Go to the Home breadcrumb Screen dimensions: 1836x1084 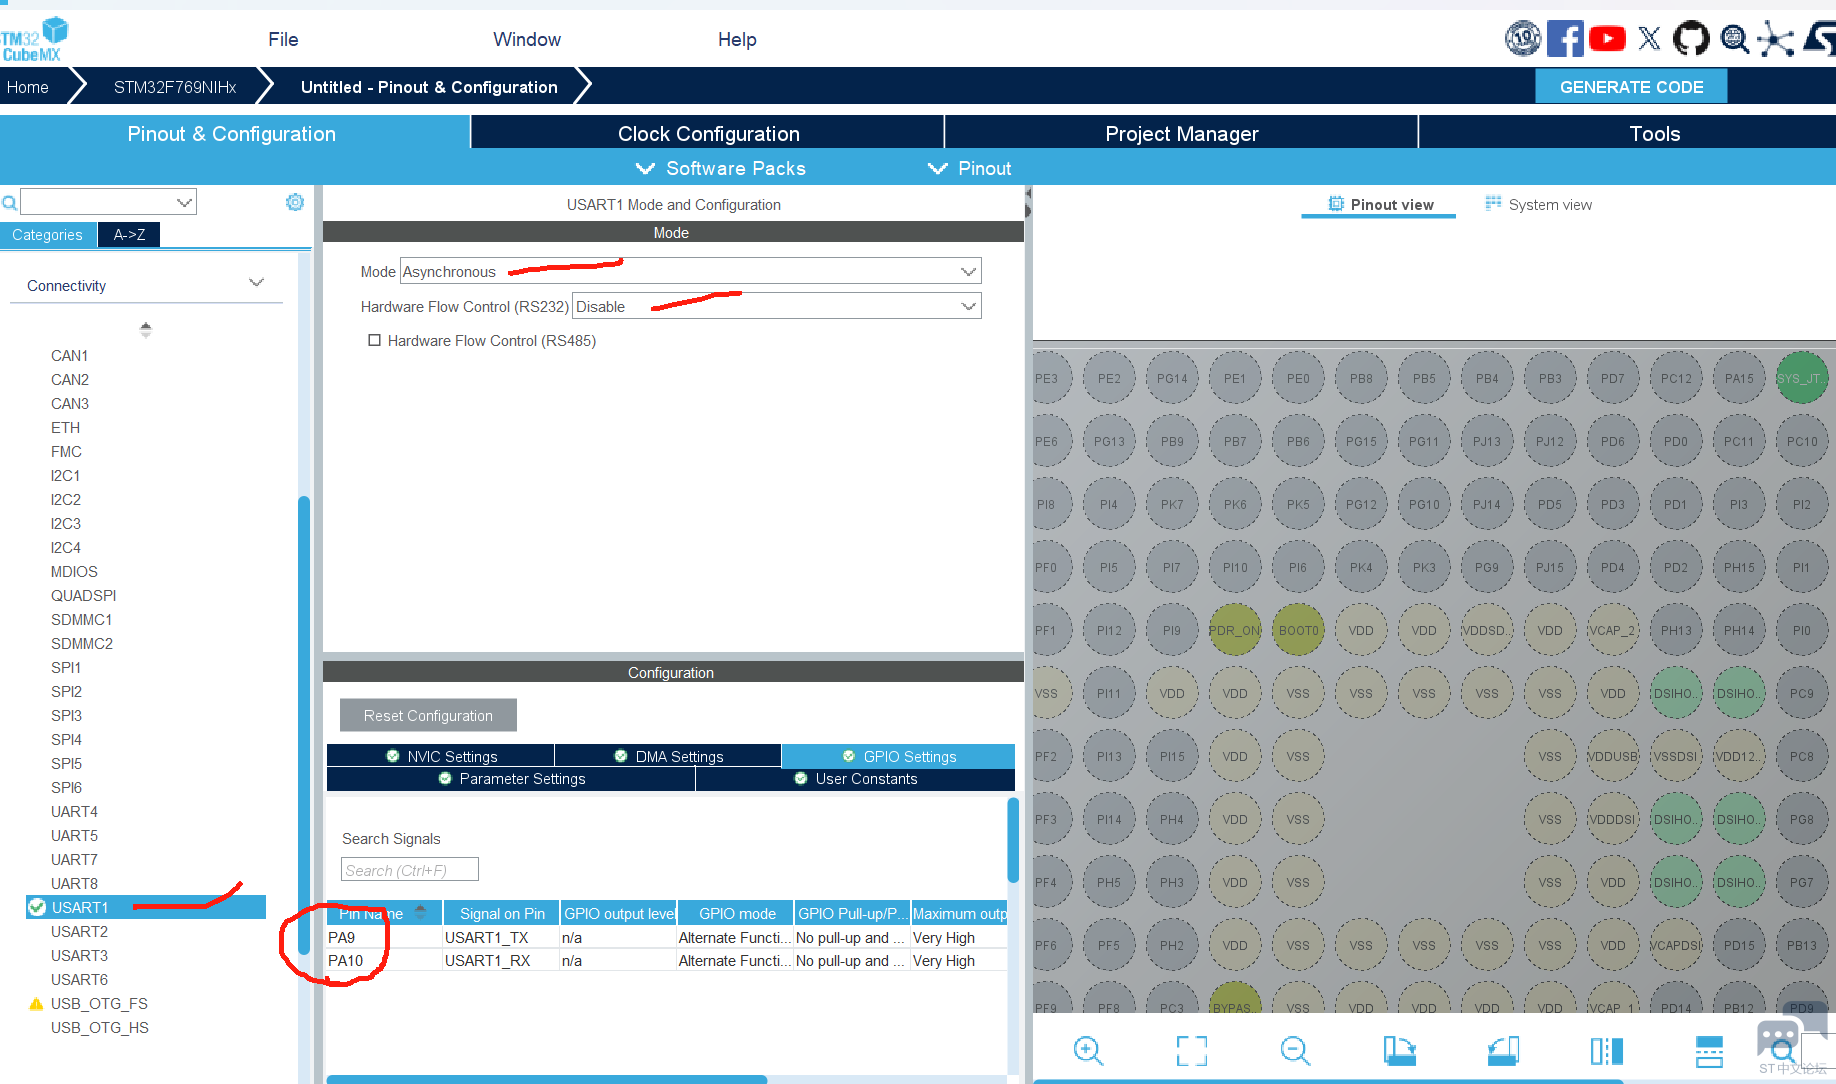28,87
